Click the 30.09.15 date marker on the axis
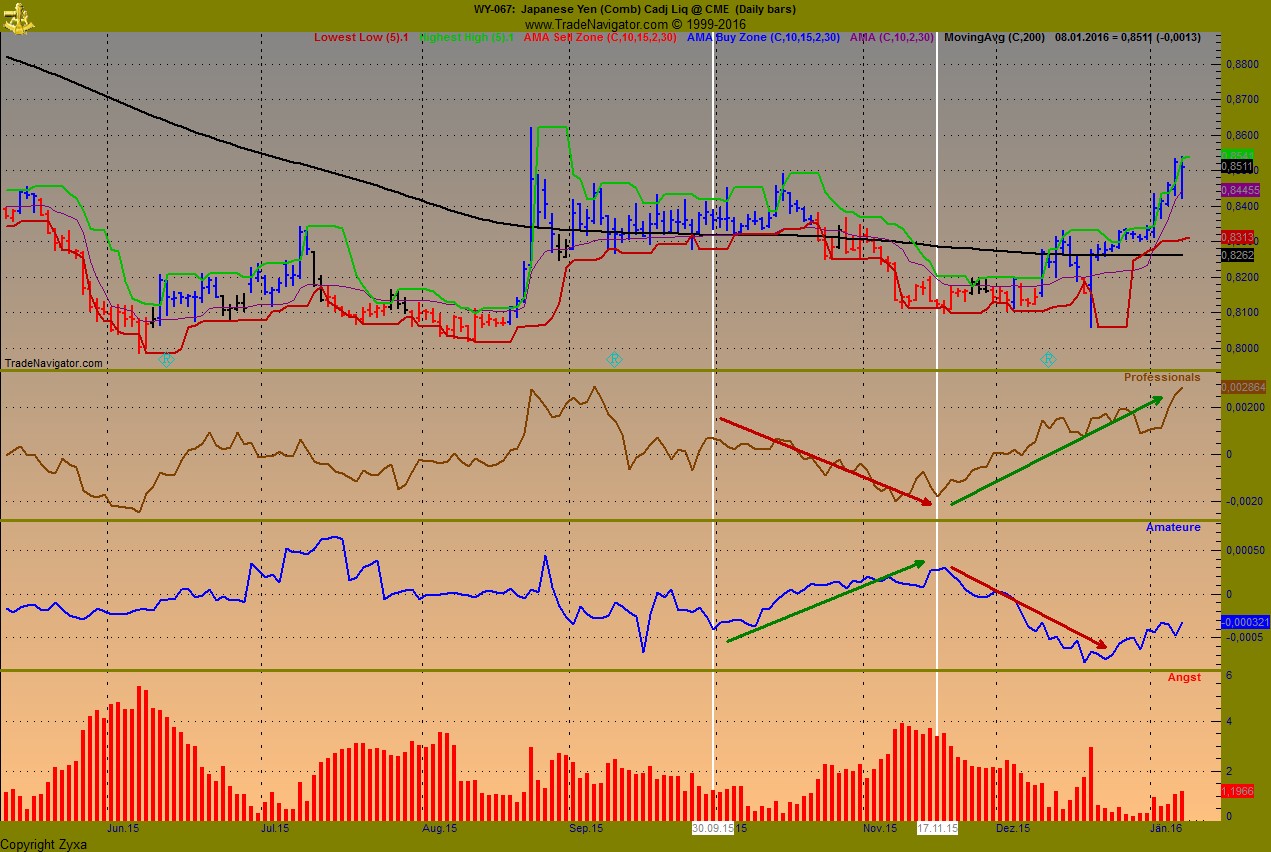Screen dimensions: 1271x852 click(712, 828)
